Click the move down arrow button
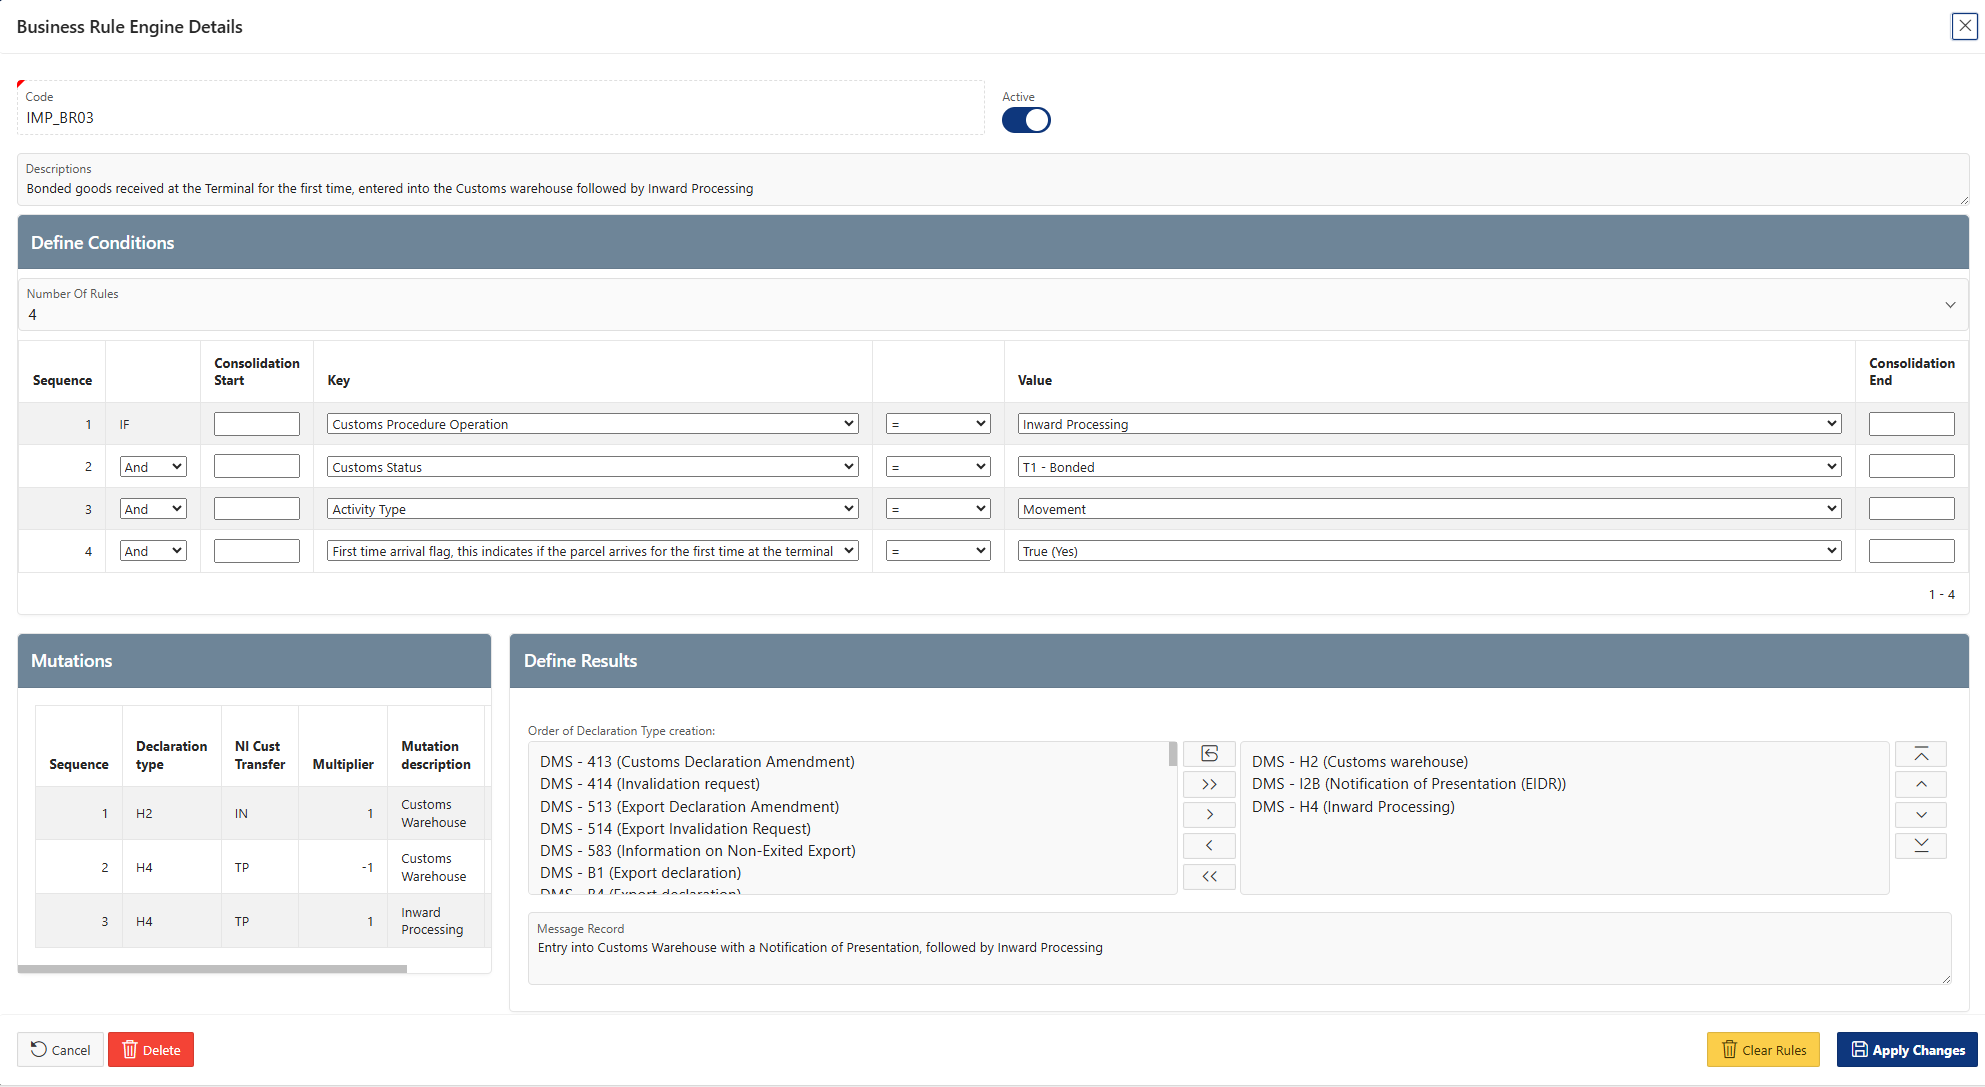The image size is (1985, 1087). pyautogui.click(x=1921, y=815)
